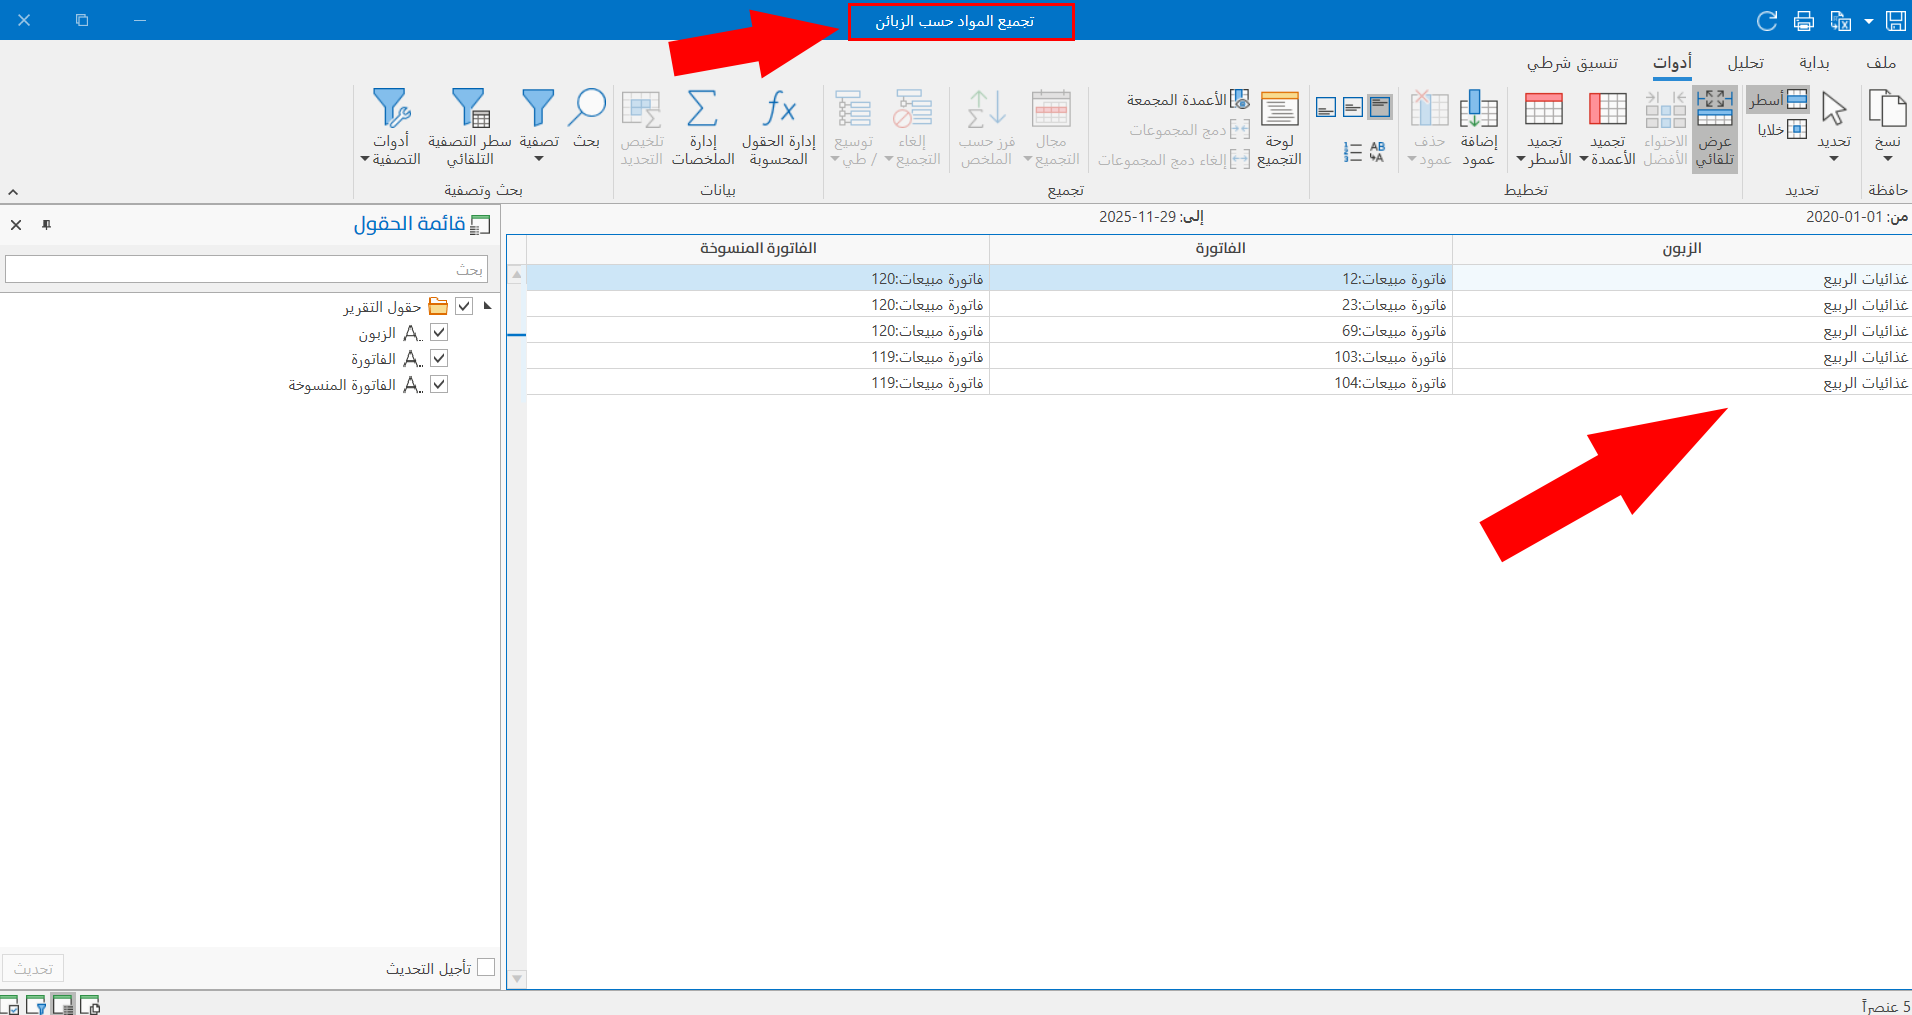Enable تأجيل التحديث checkbox

(486, 967)
